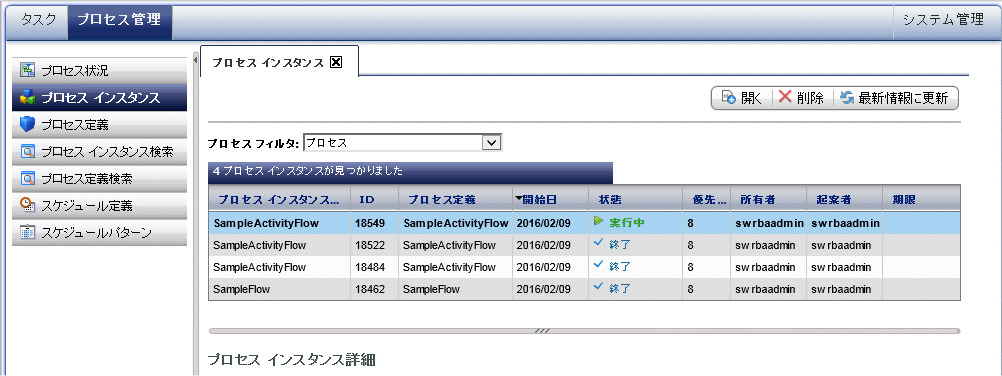Image resolution: width=1002 pixels, height=376 pixels.
Task: Open スケジュールパターン in the sidebar
Action: (x=100, y=232)
